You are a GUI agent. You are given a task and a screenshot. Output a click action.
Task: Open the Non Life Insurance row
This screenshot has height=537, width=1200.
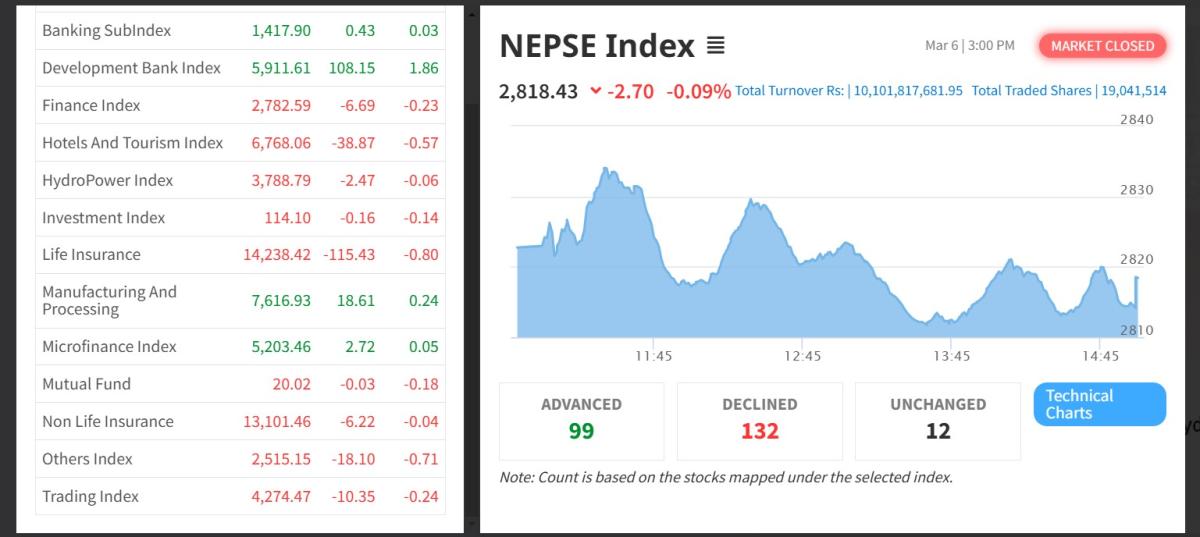(107, 421)
